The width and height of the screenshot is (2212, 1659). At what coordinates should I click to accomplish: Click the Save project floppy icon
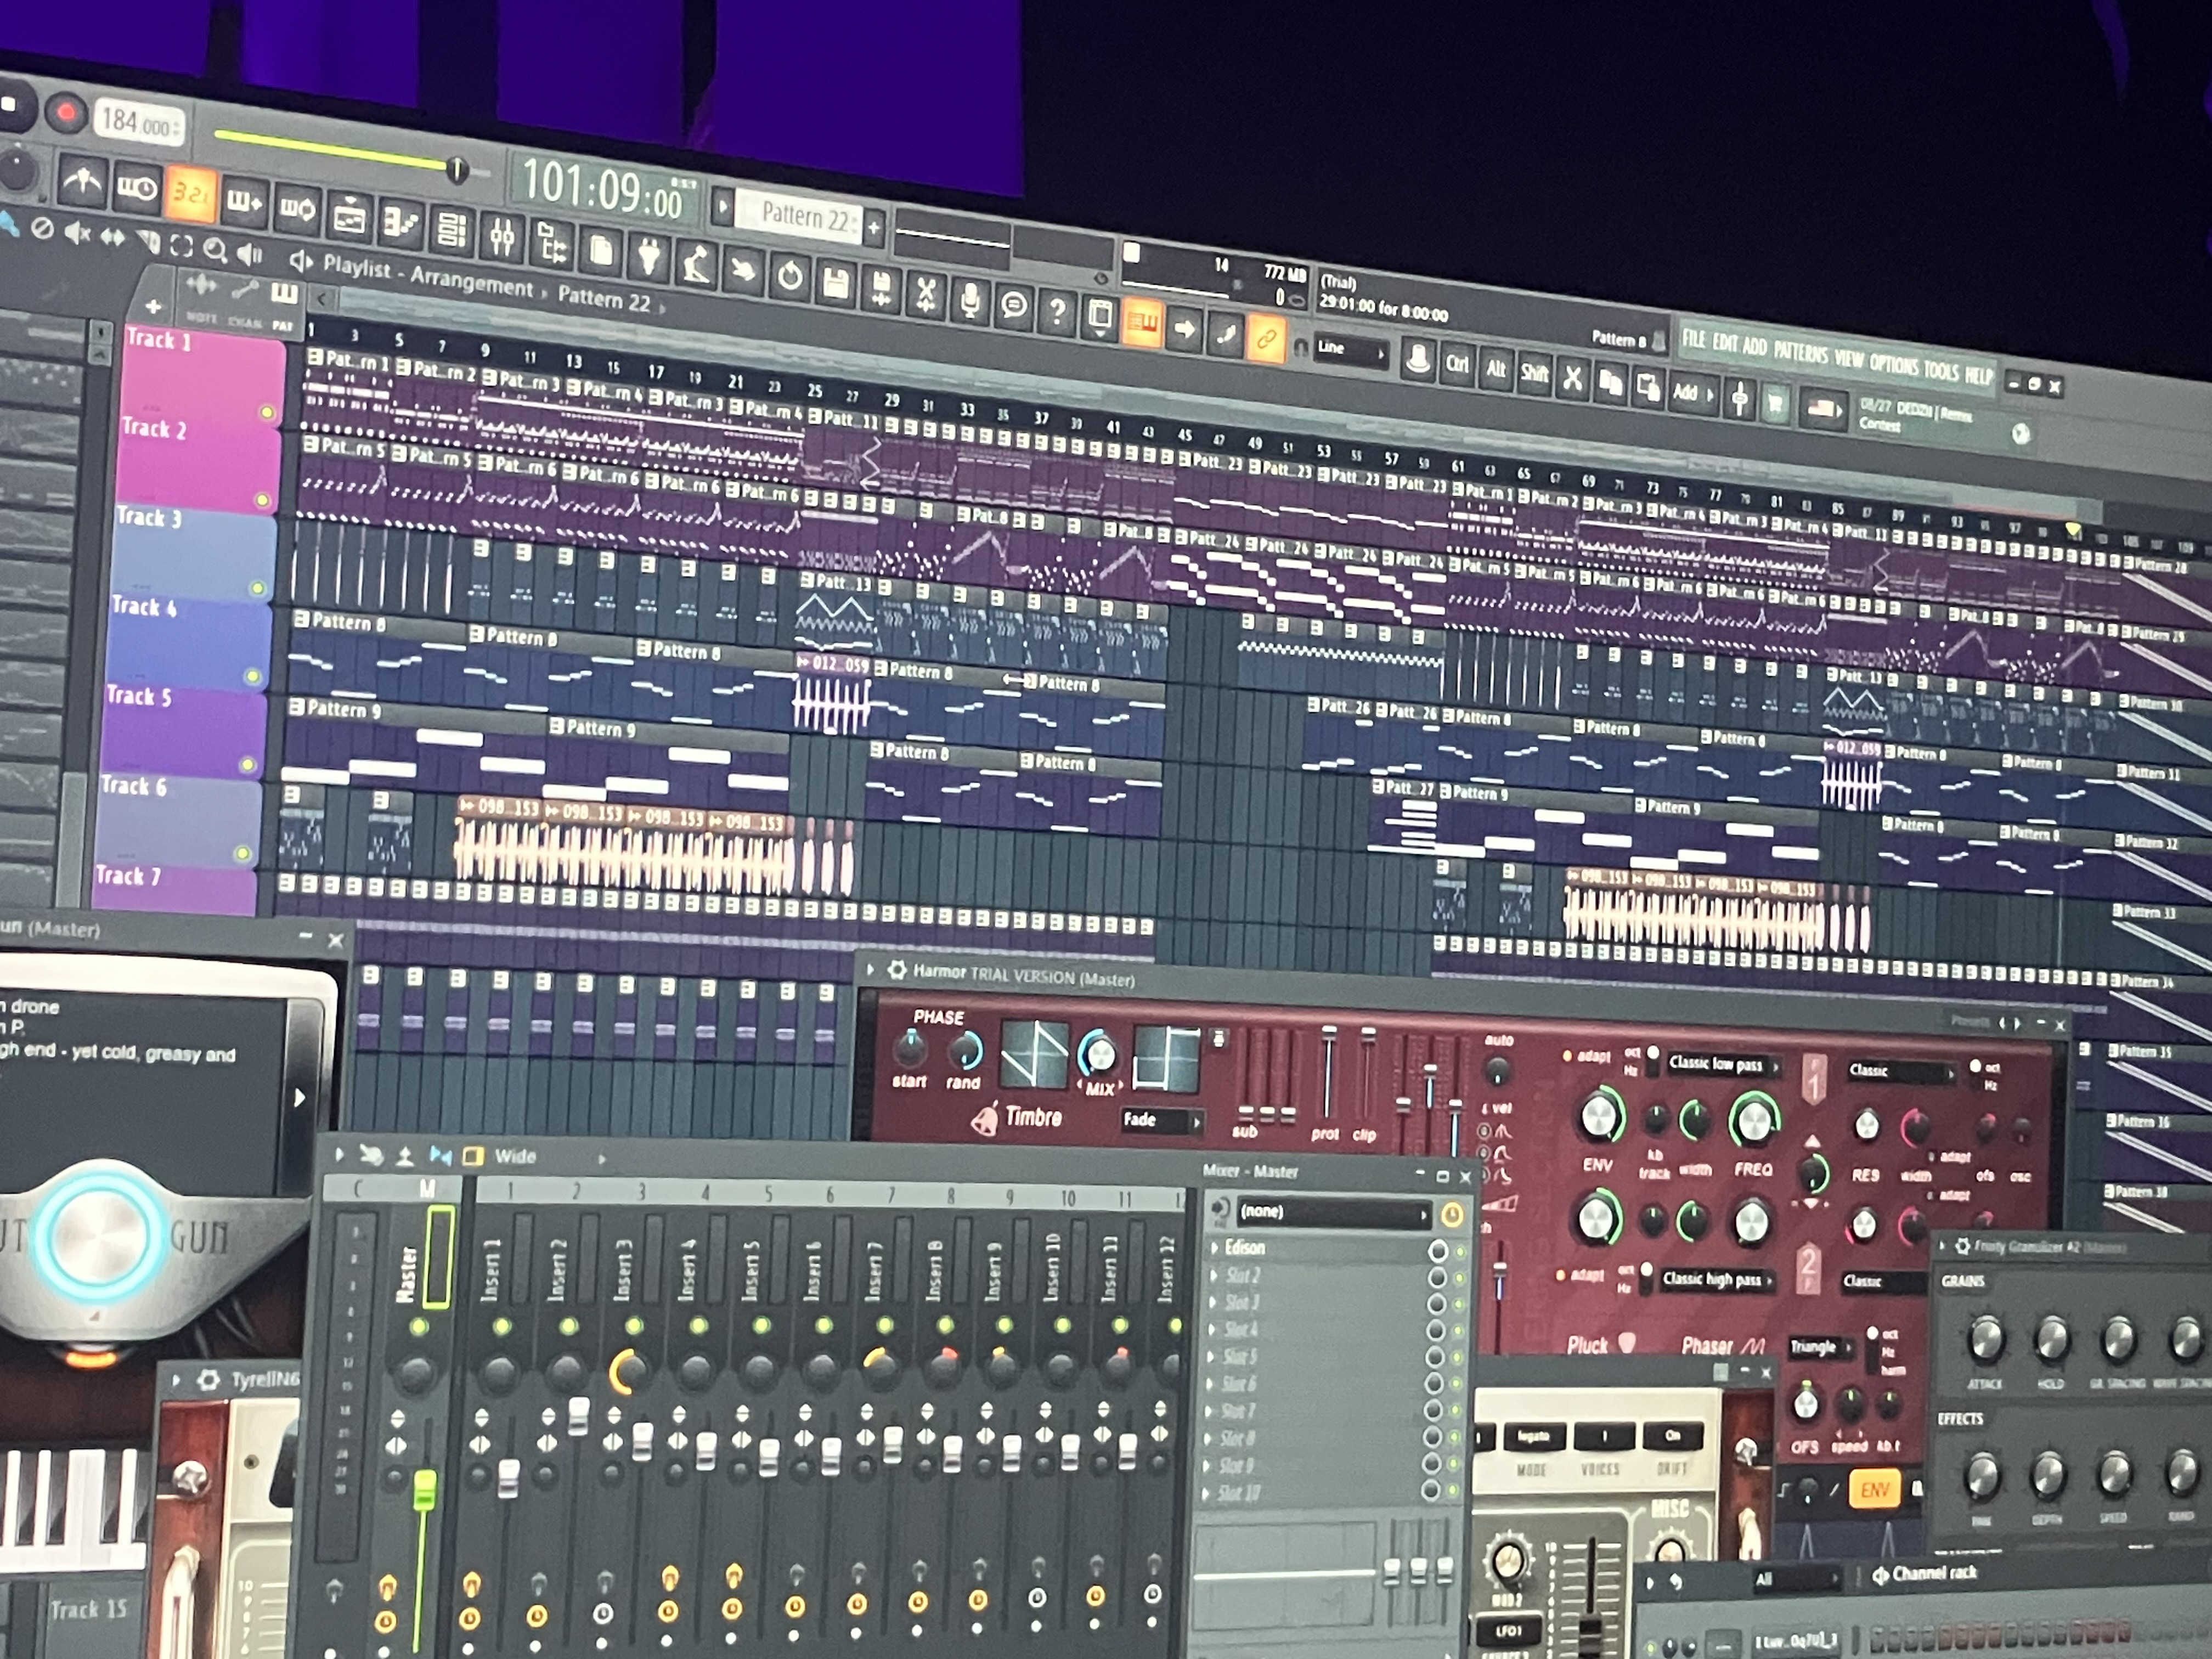[835, 284]
